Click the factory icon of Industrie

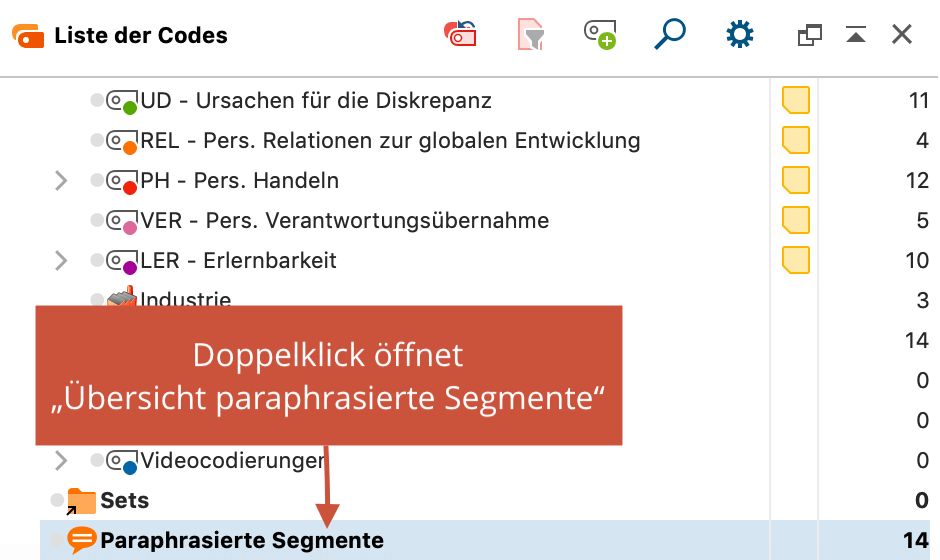coord(122,297)
